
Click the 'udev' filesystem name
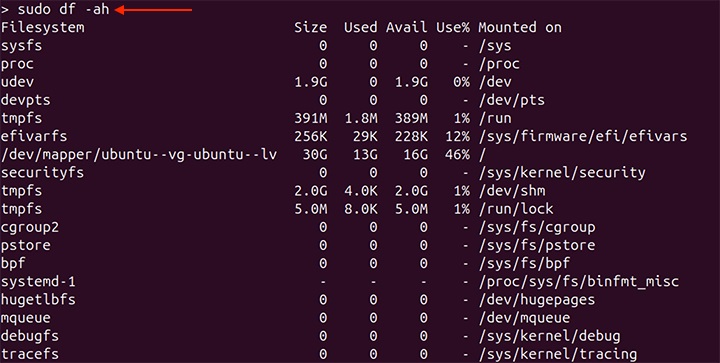pyautogui.click(x=17, y=82)
